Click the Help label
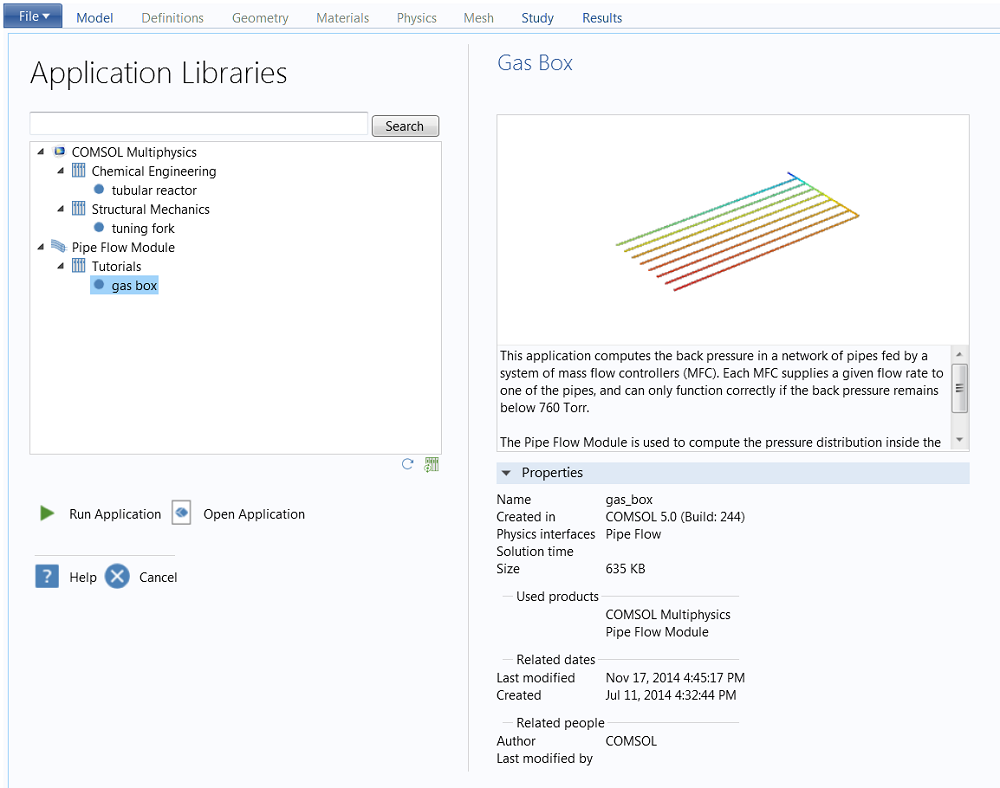 tap(83, 577)
